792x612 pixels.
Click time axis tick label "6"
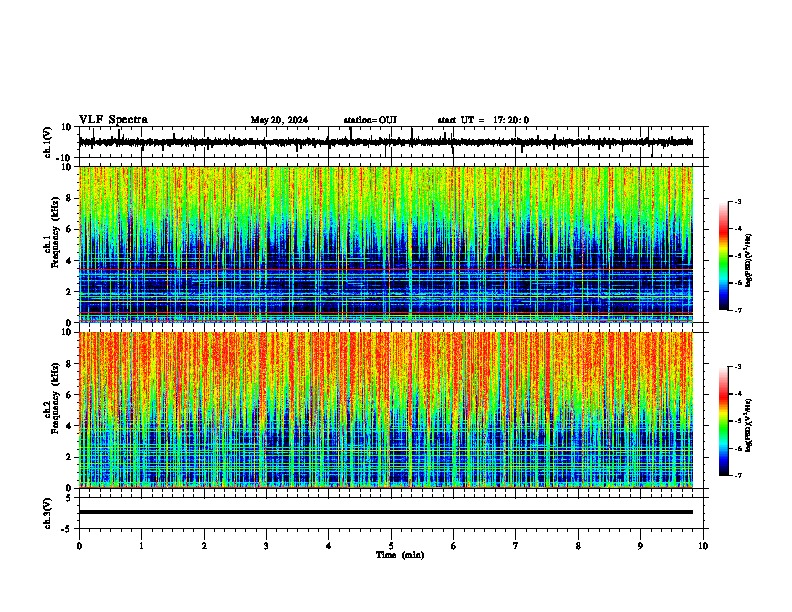click(454, 546)
